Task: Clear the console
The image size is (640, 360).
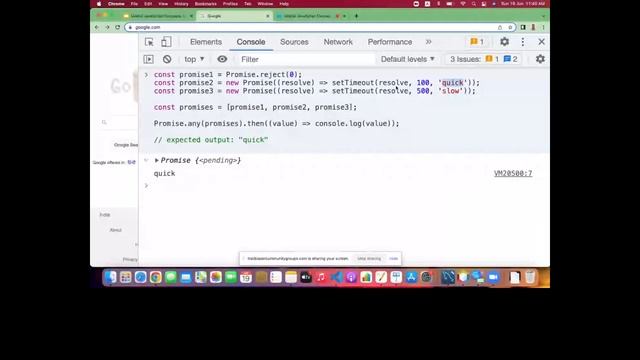Action: point(167,59)
